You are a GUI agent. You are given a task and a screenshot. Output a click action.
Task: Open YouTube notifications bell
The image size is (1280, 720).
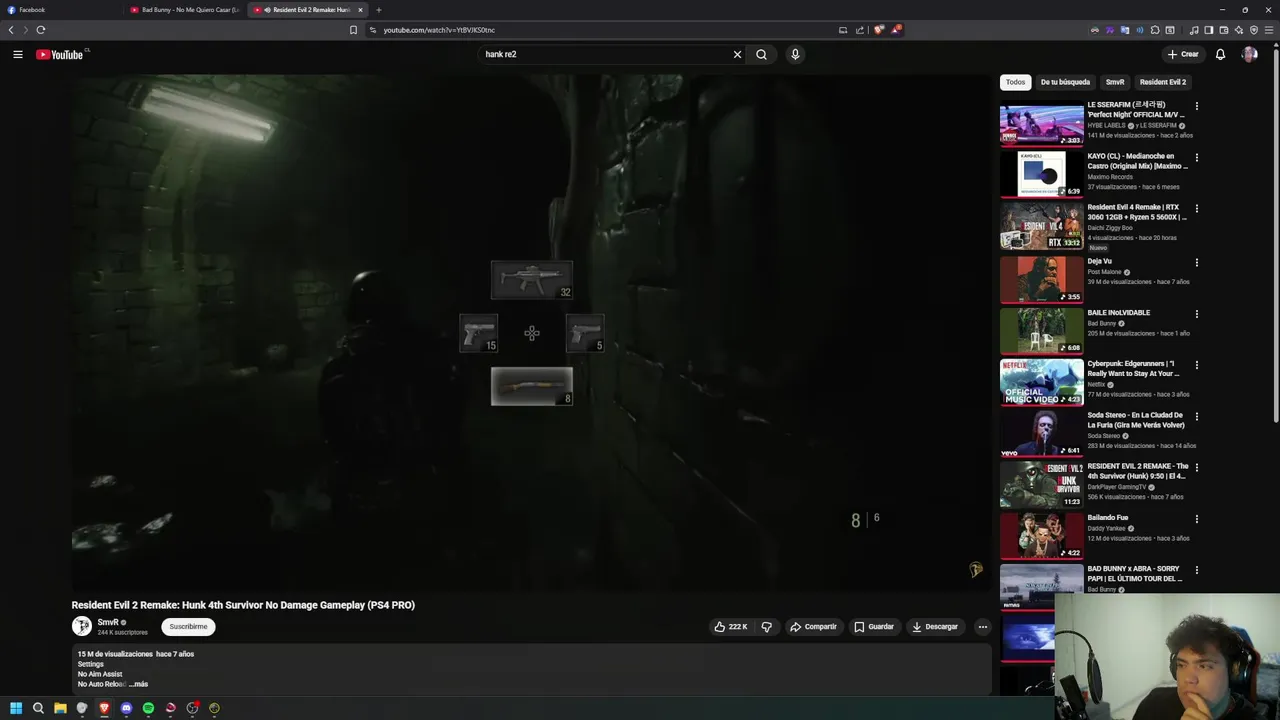pyautogui.click(x=1220, y=54)
